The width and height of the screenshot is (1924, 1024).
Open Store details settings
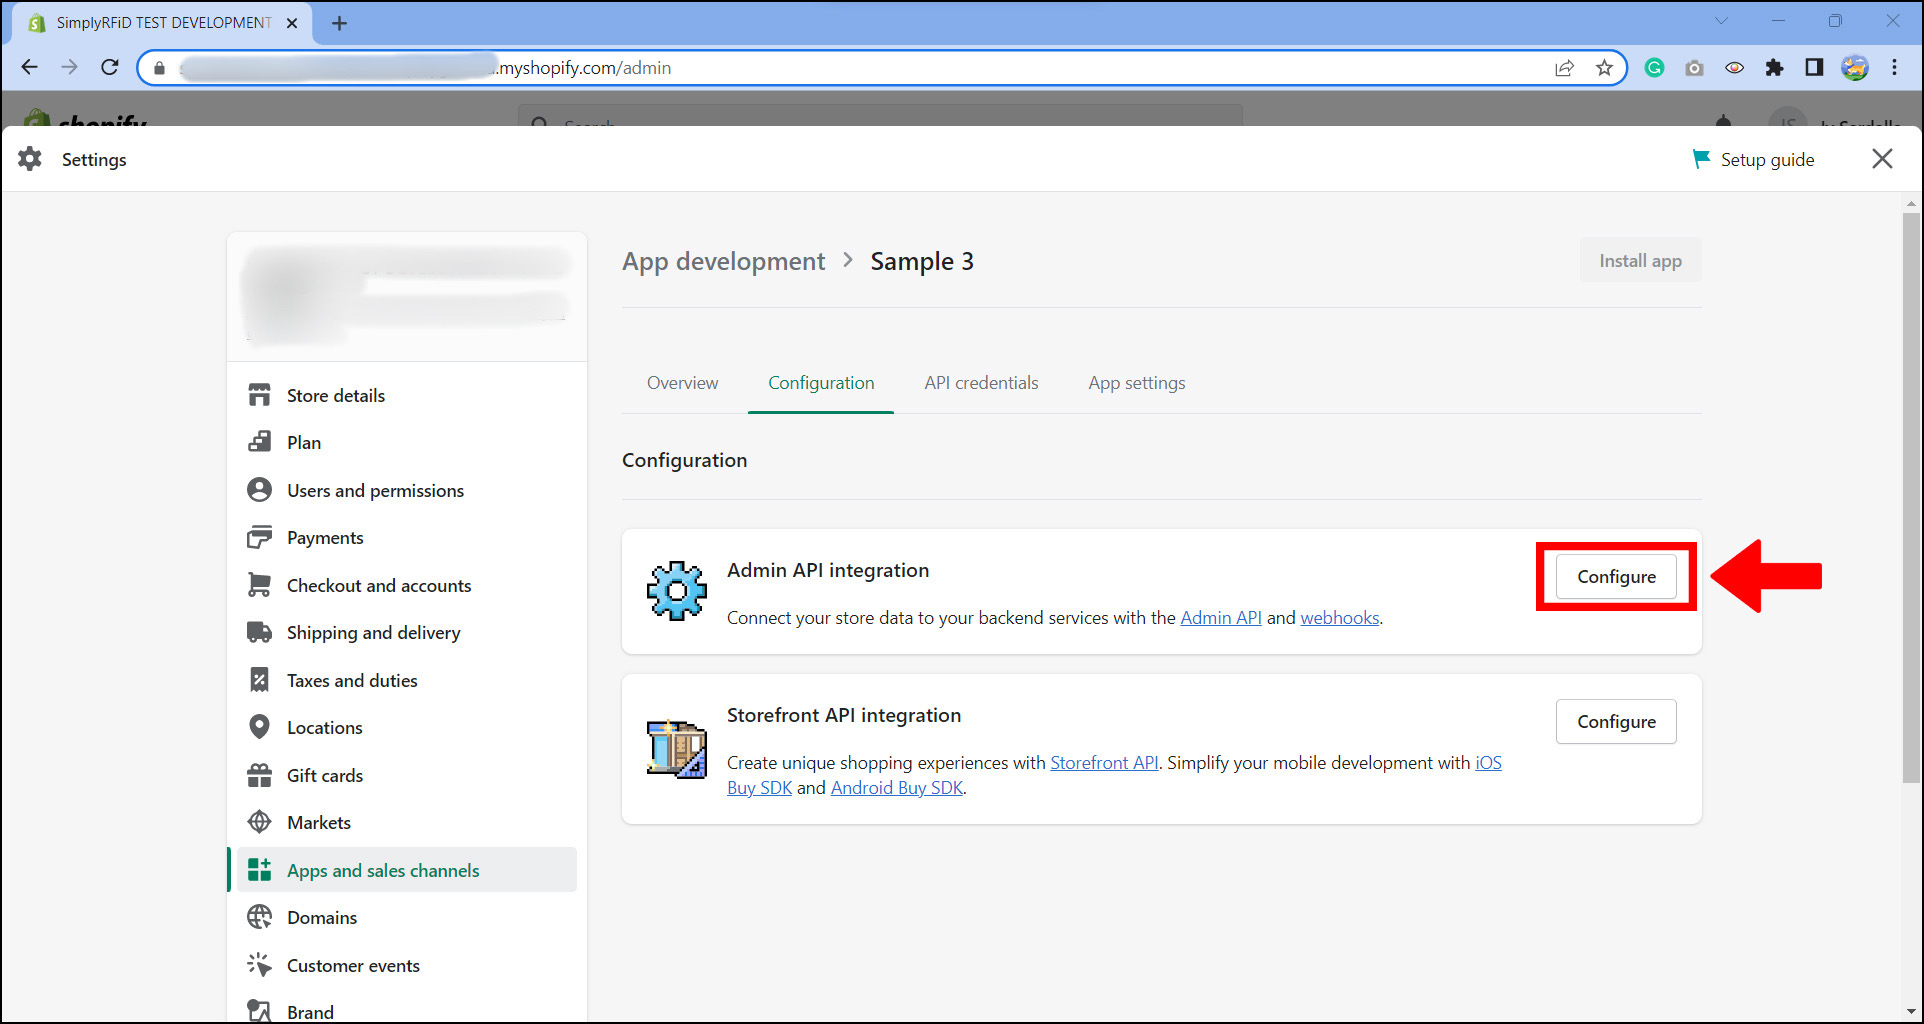tap(406, 395)
